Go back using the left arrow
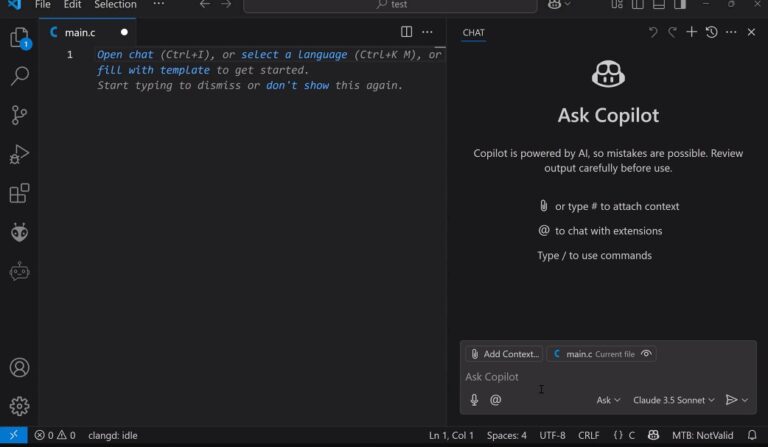This screenshot has height=447, width=768. [205, 4]
